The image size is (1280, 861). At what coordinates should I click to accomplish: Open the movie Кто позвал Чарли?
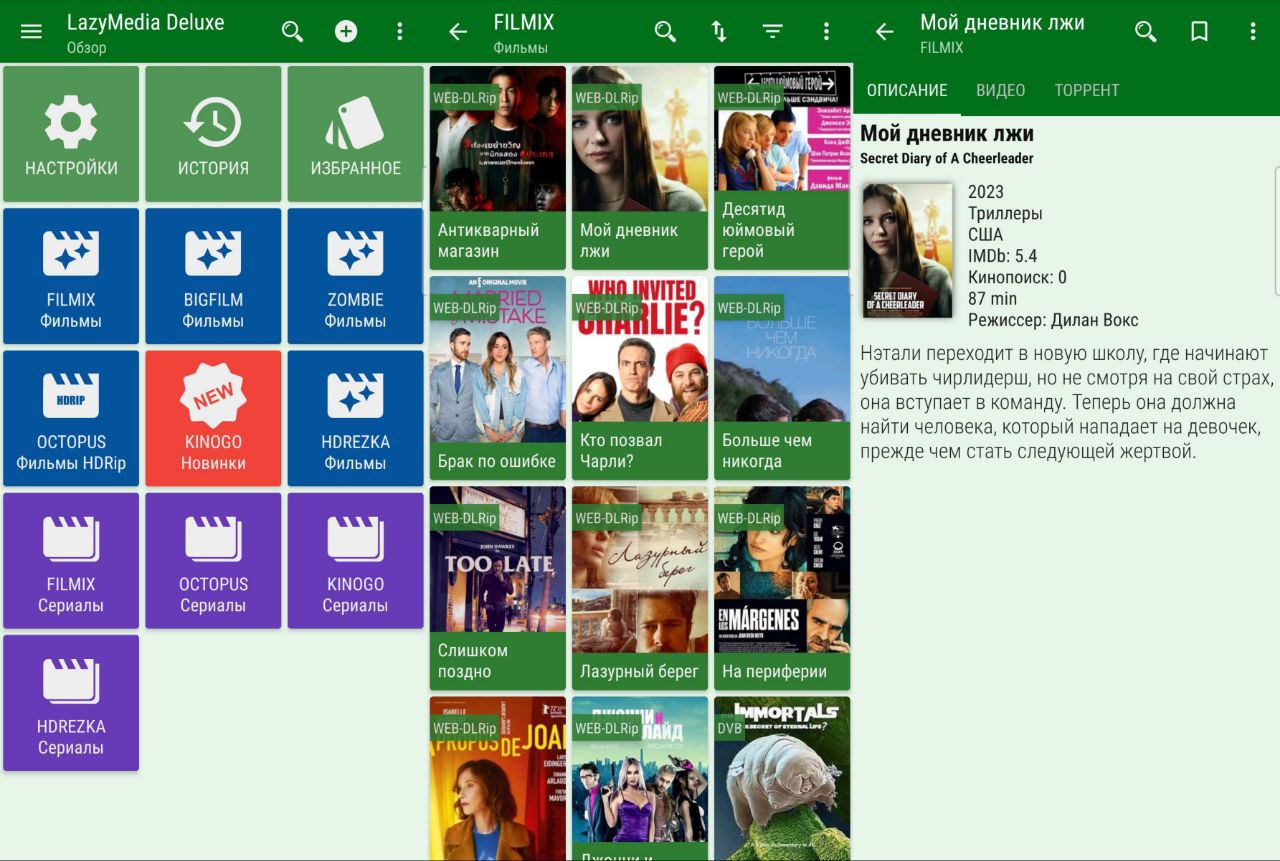pos(640,378)
